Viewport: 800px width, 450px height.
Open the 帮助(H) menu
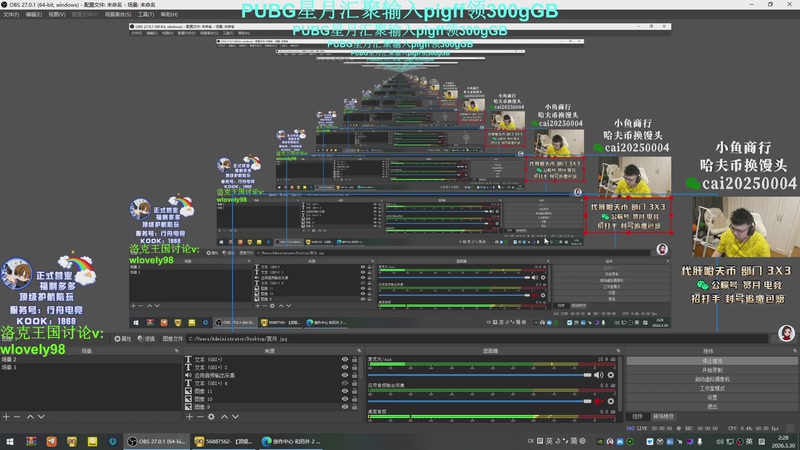169,15
